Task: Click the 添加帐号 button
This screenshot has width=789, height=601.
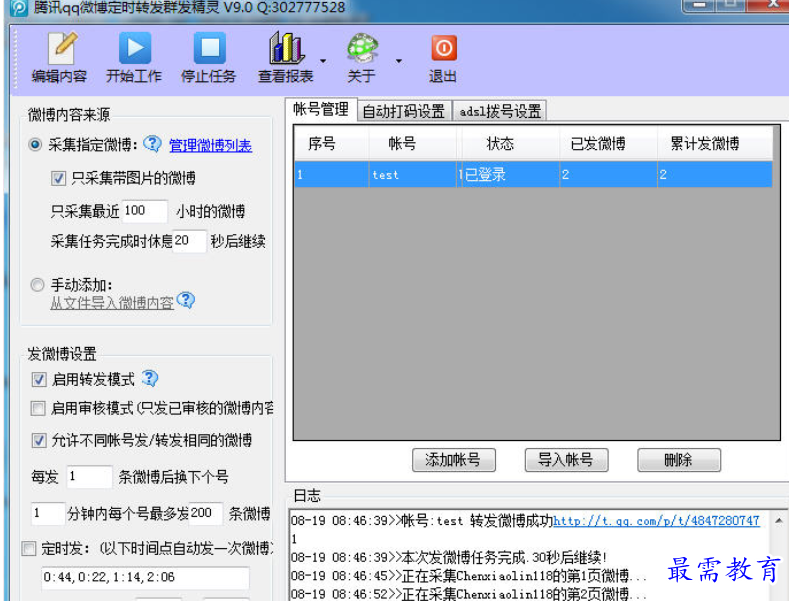Action: click(x=453, y=460)
